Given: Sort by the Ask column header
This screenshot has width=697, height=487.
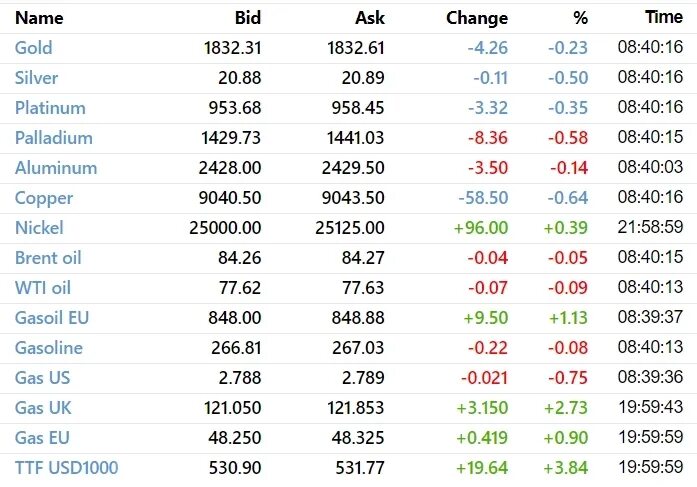Looking at the screenshot, I should [370, 18].
